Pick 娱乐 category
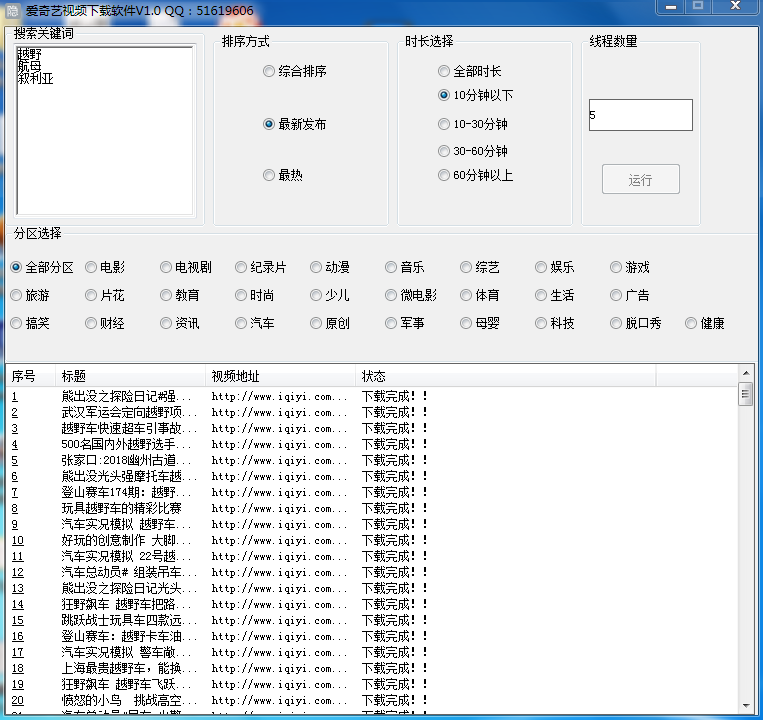763x720 pixels. point(555,267)
